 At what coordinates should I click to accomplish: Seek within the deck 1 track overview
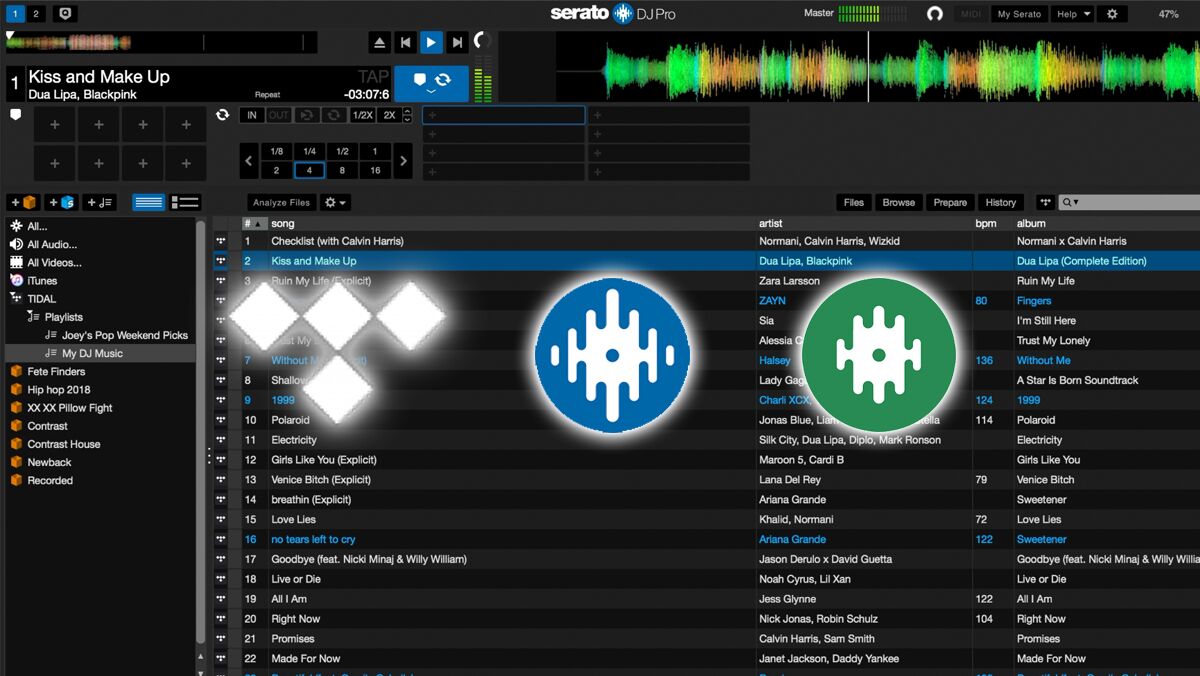click(161, 42)
